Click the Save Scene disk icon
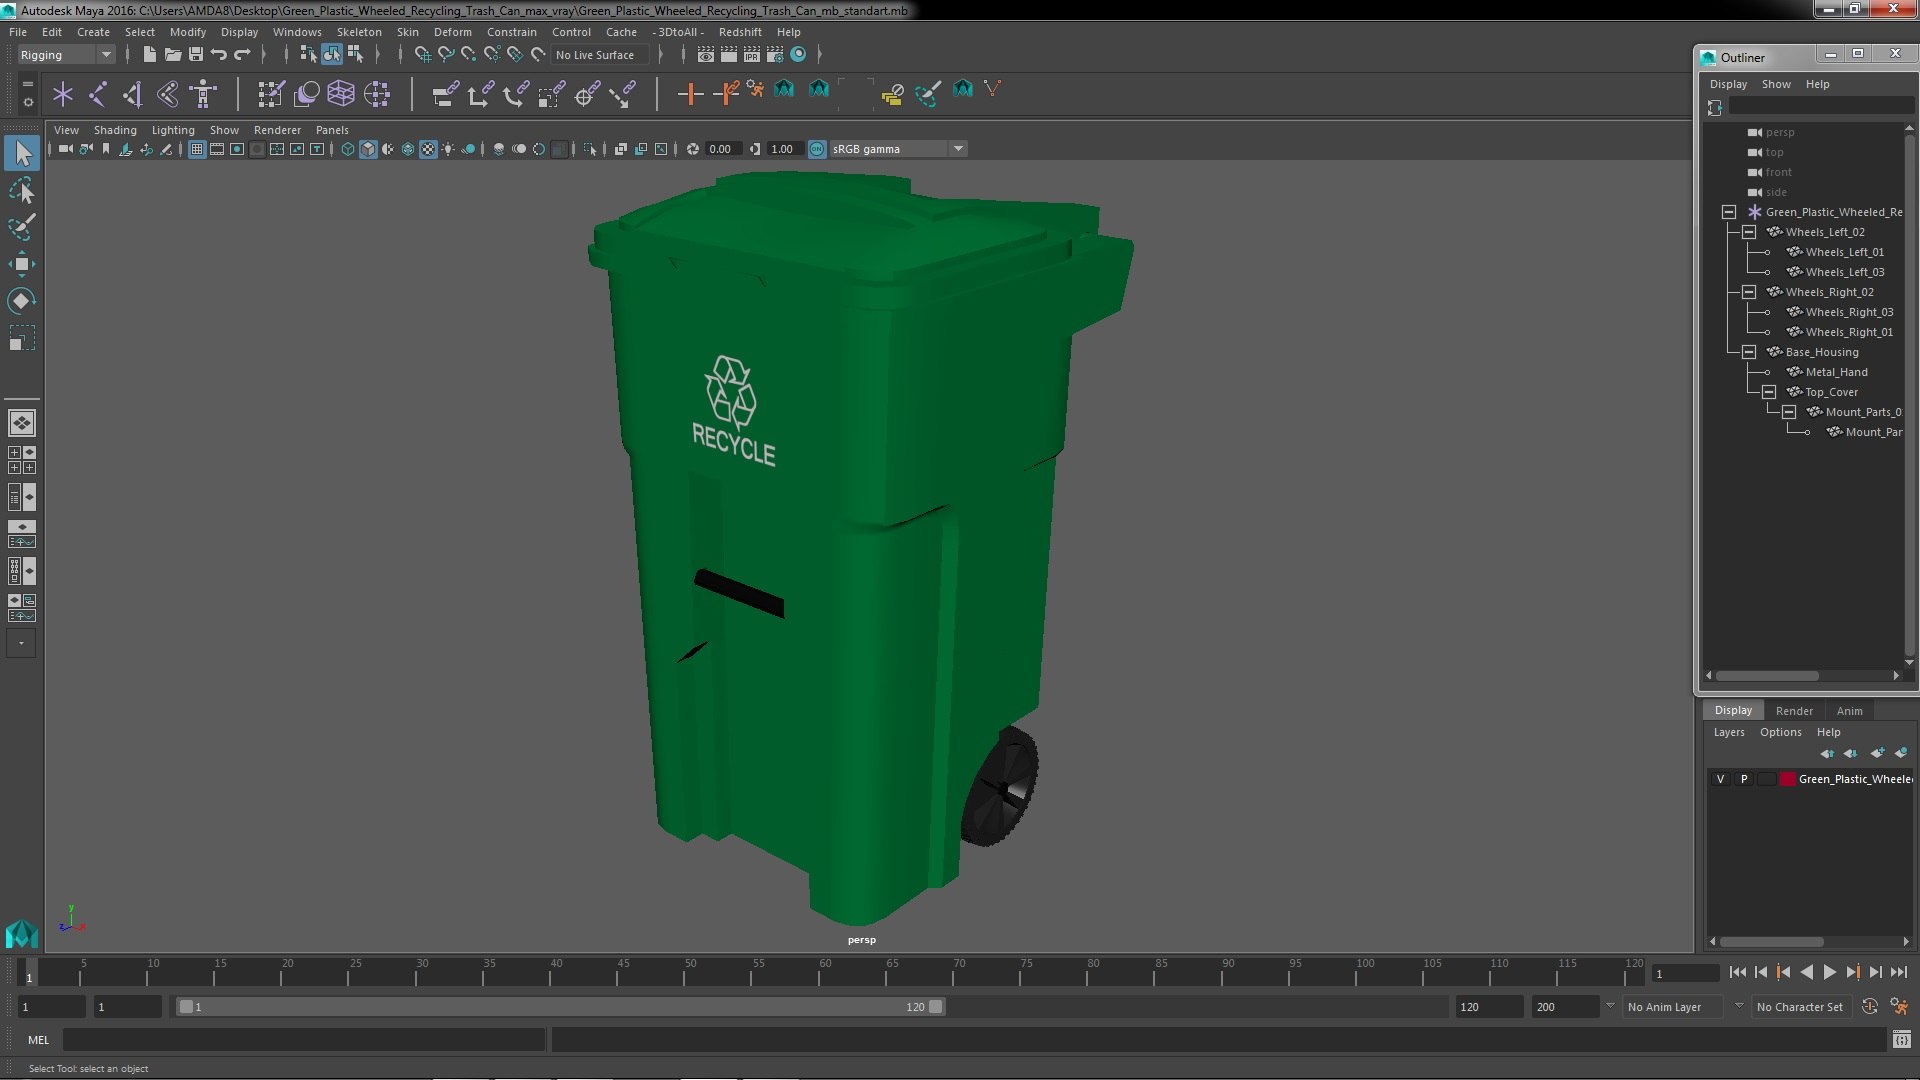This screenshot has height=1080, width=1920. click(x=196, y=54)
